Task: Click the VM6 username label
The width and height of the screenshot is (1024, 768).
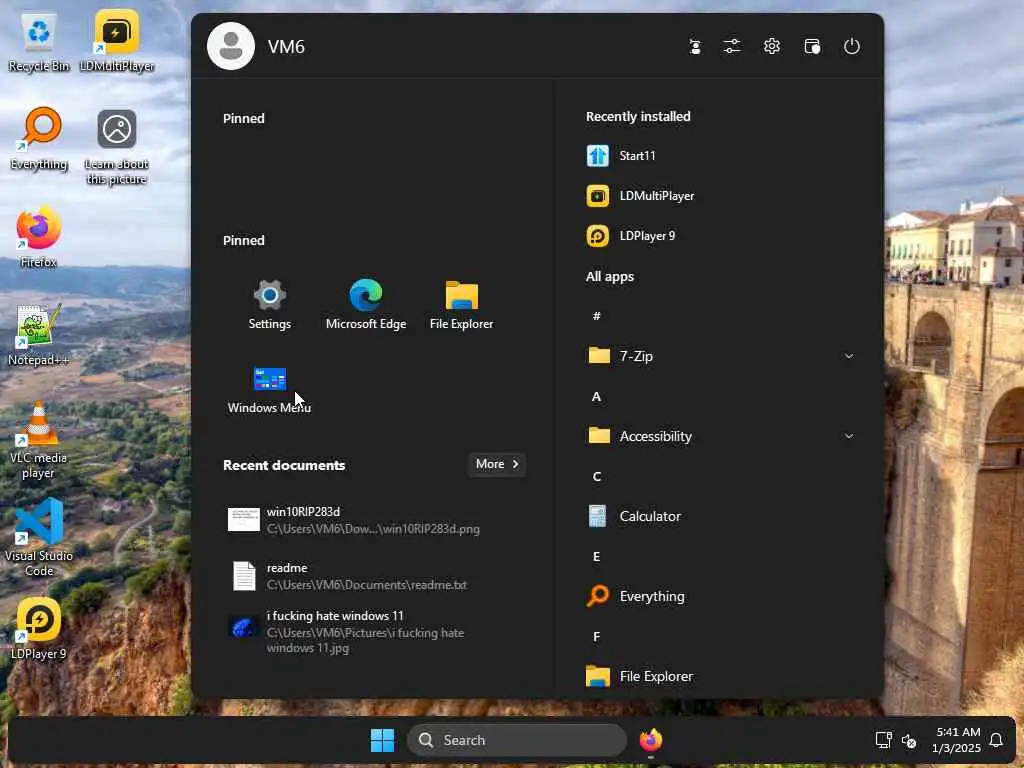Action: click(x=286, y=47)
